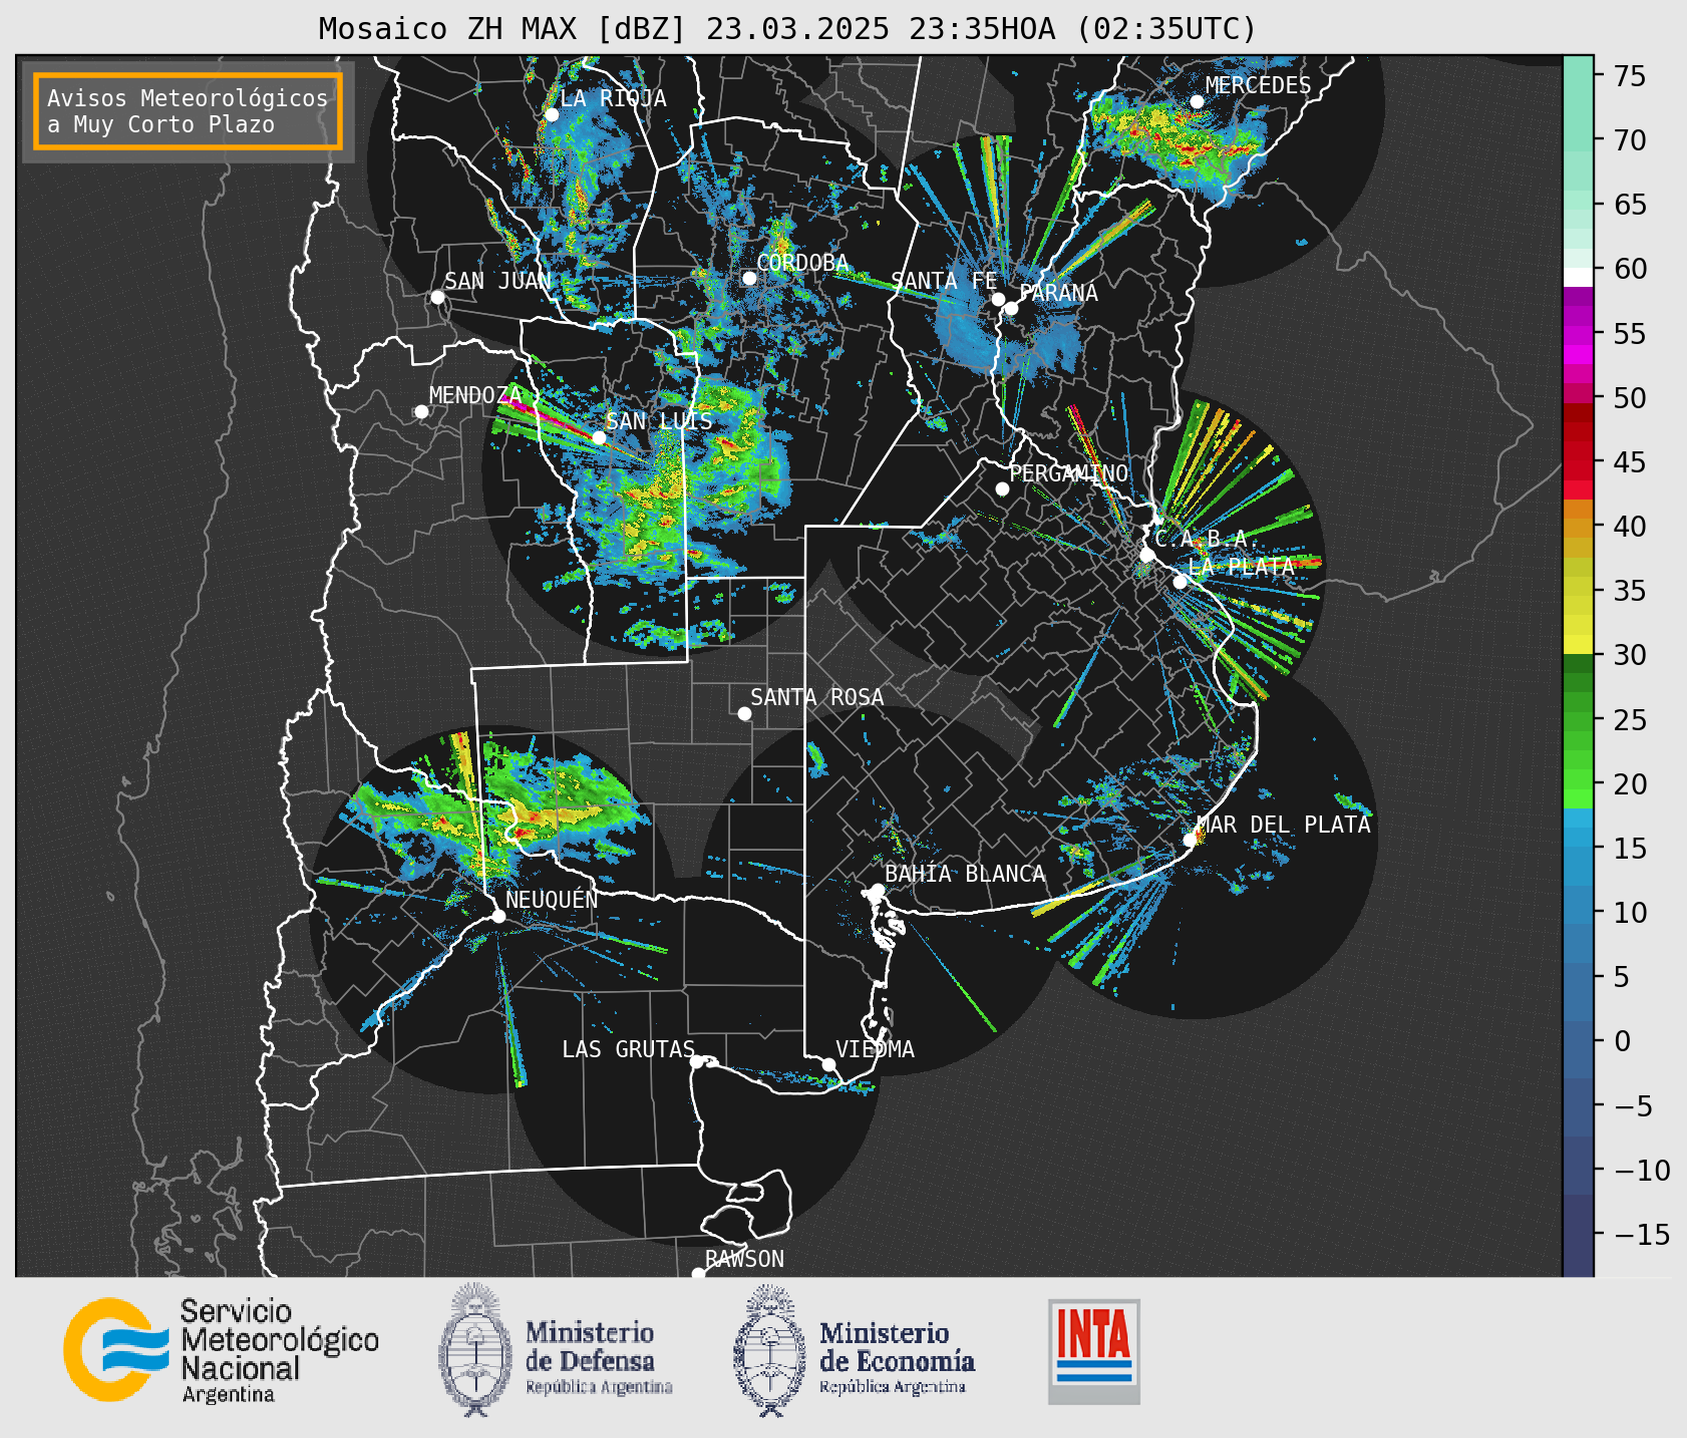Click the MAR DEL PLATA city dot
Viewport: 1687px width, 1438px height.
coord(1189,840)
